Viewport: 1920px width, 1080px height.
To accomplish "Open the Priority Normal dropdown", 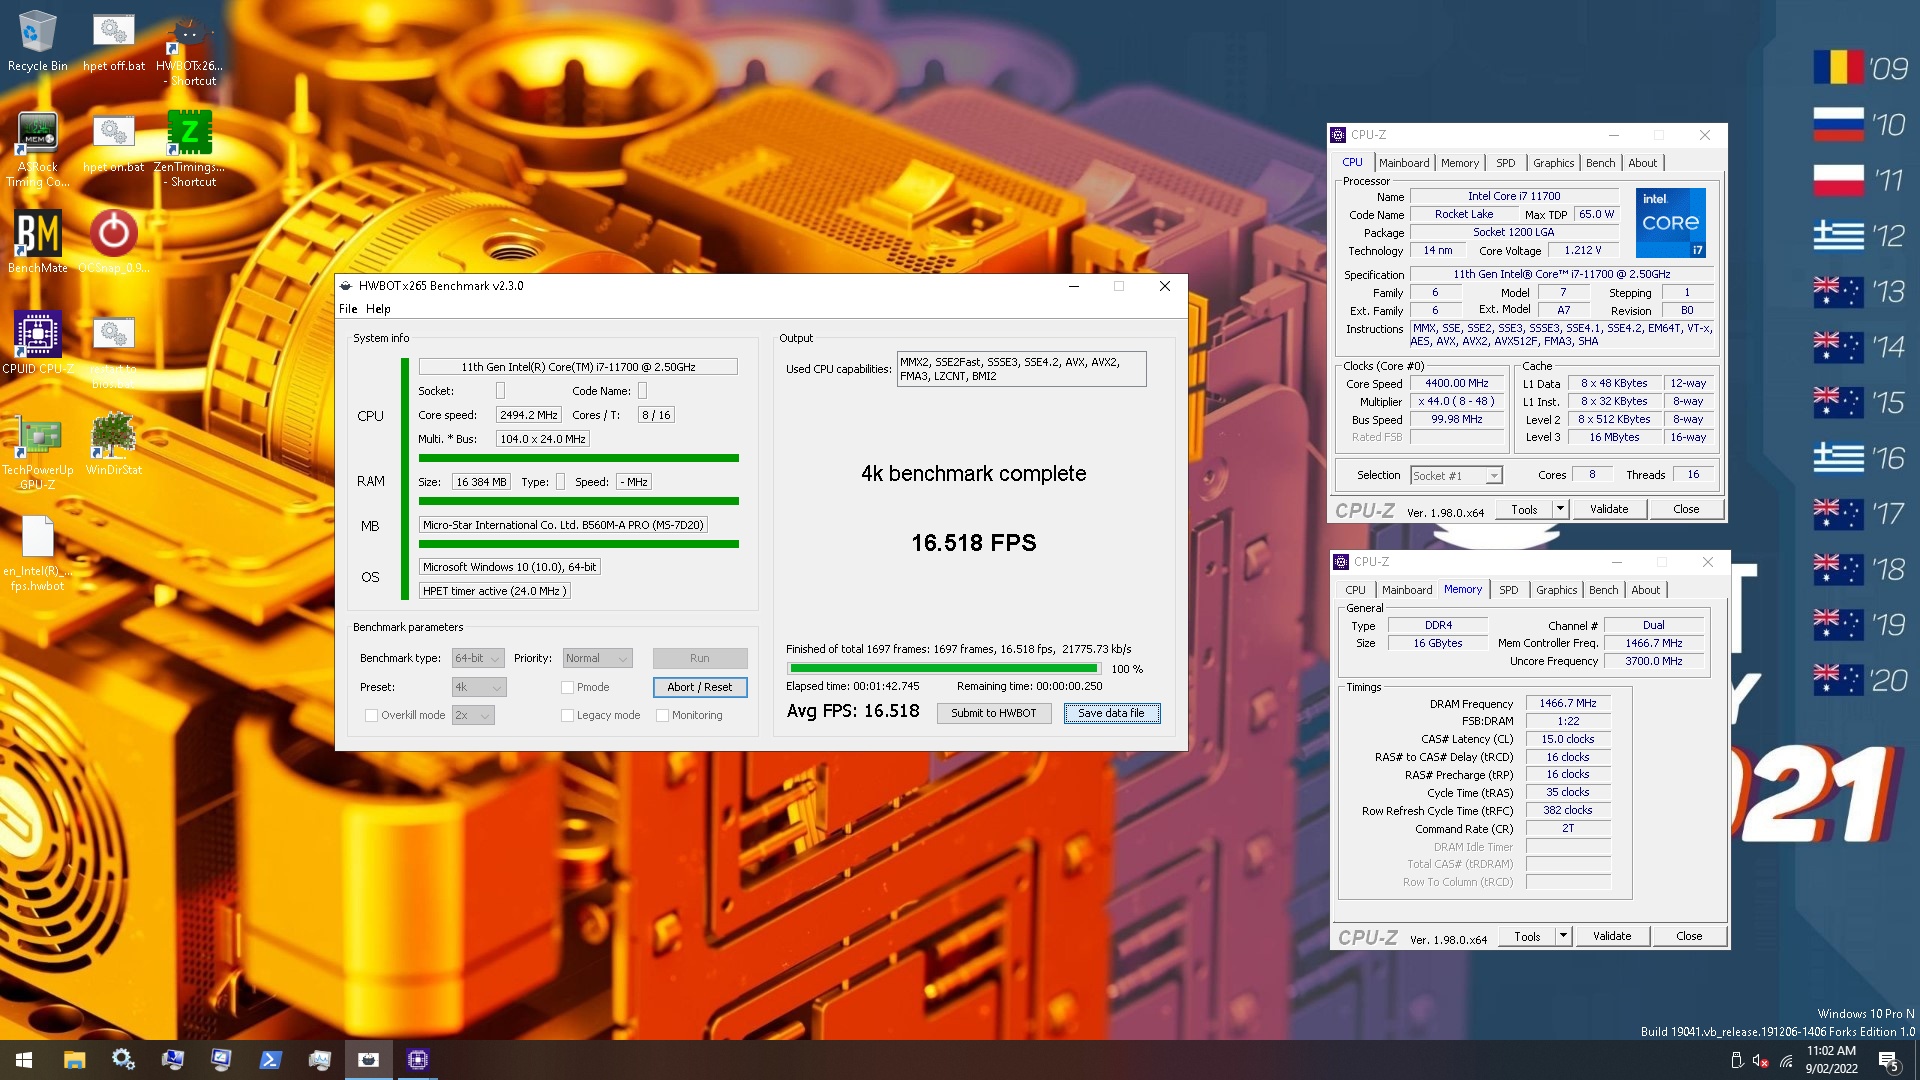I will coord(597,658).
